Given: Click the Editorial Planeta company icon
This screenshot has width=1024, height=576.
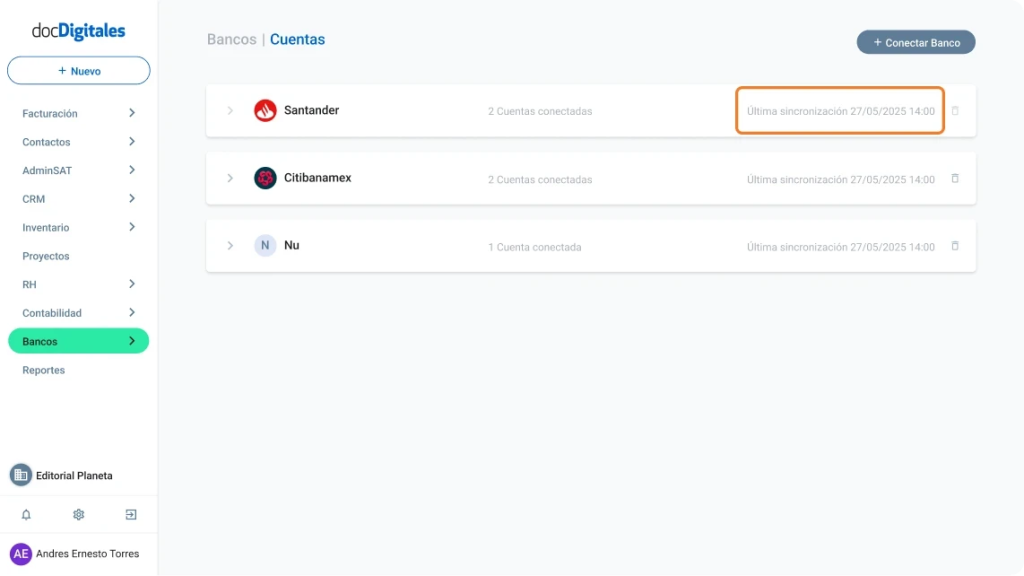Looking at the screenshot, I should [21, 475].
